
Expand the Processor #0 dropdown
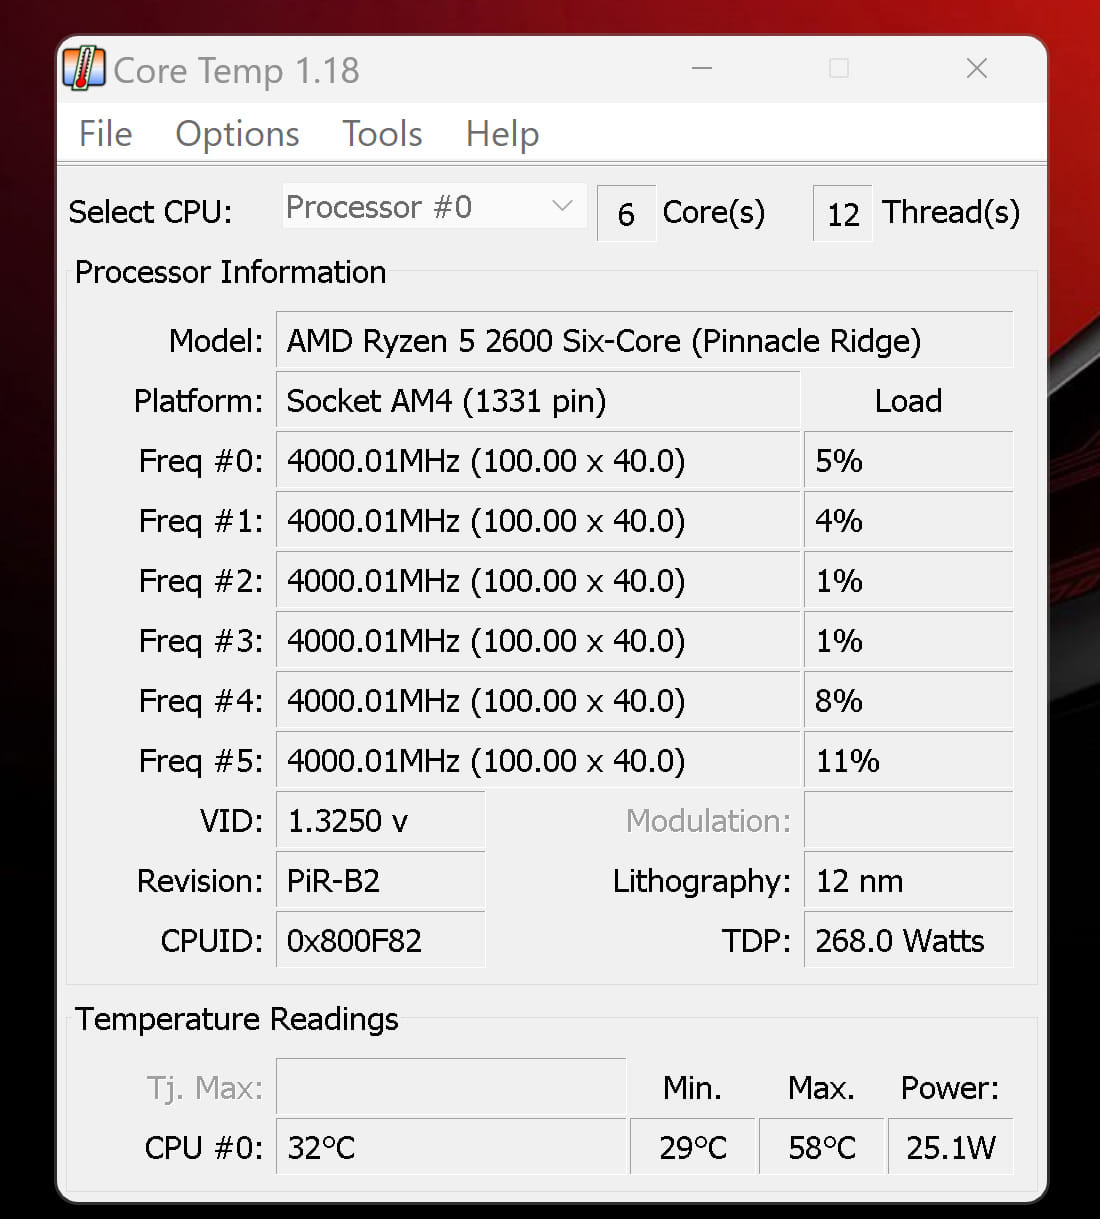tap(434, 207)
